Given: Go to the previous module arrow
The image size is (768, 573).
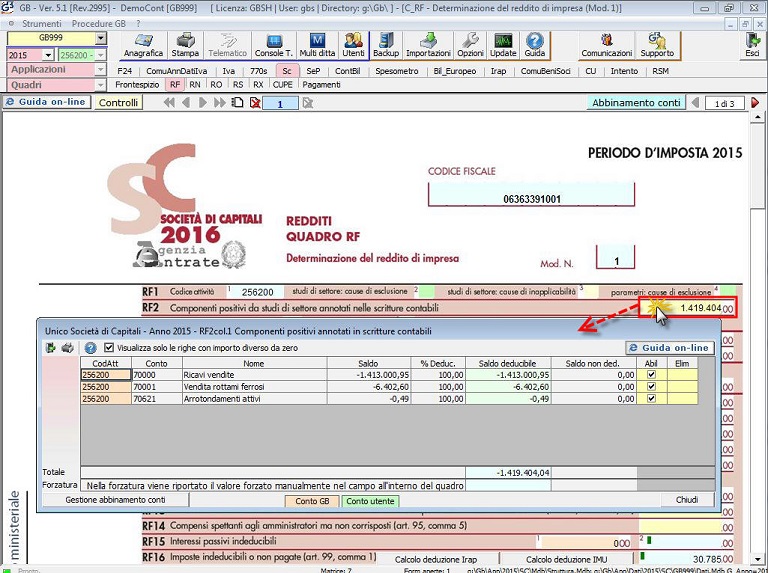Looking at the screenshot, I should [186, 103].
